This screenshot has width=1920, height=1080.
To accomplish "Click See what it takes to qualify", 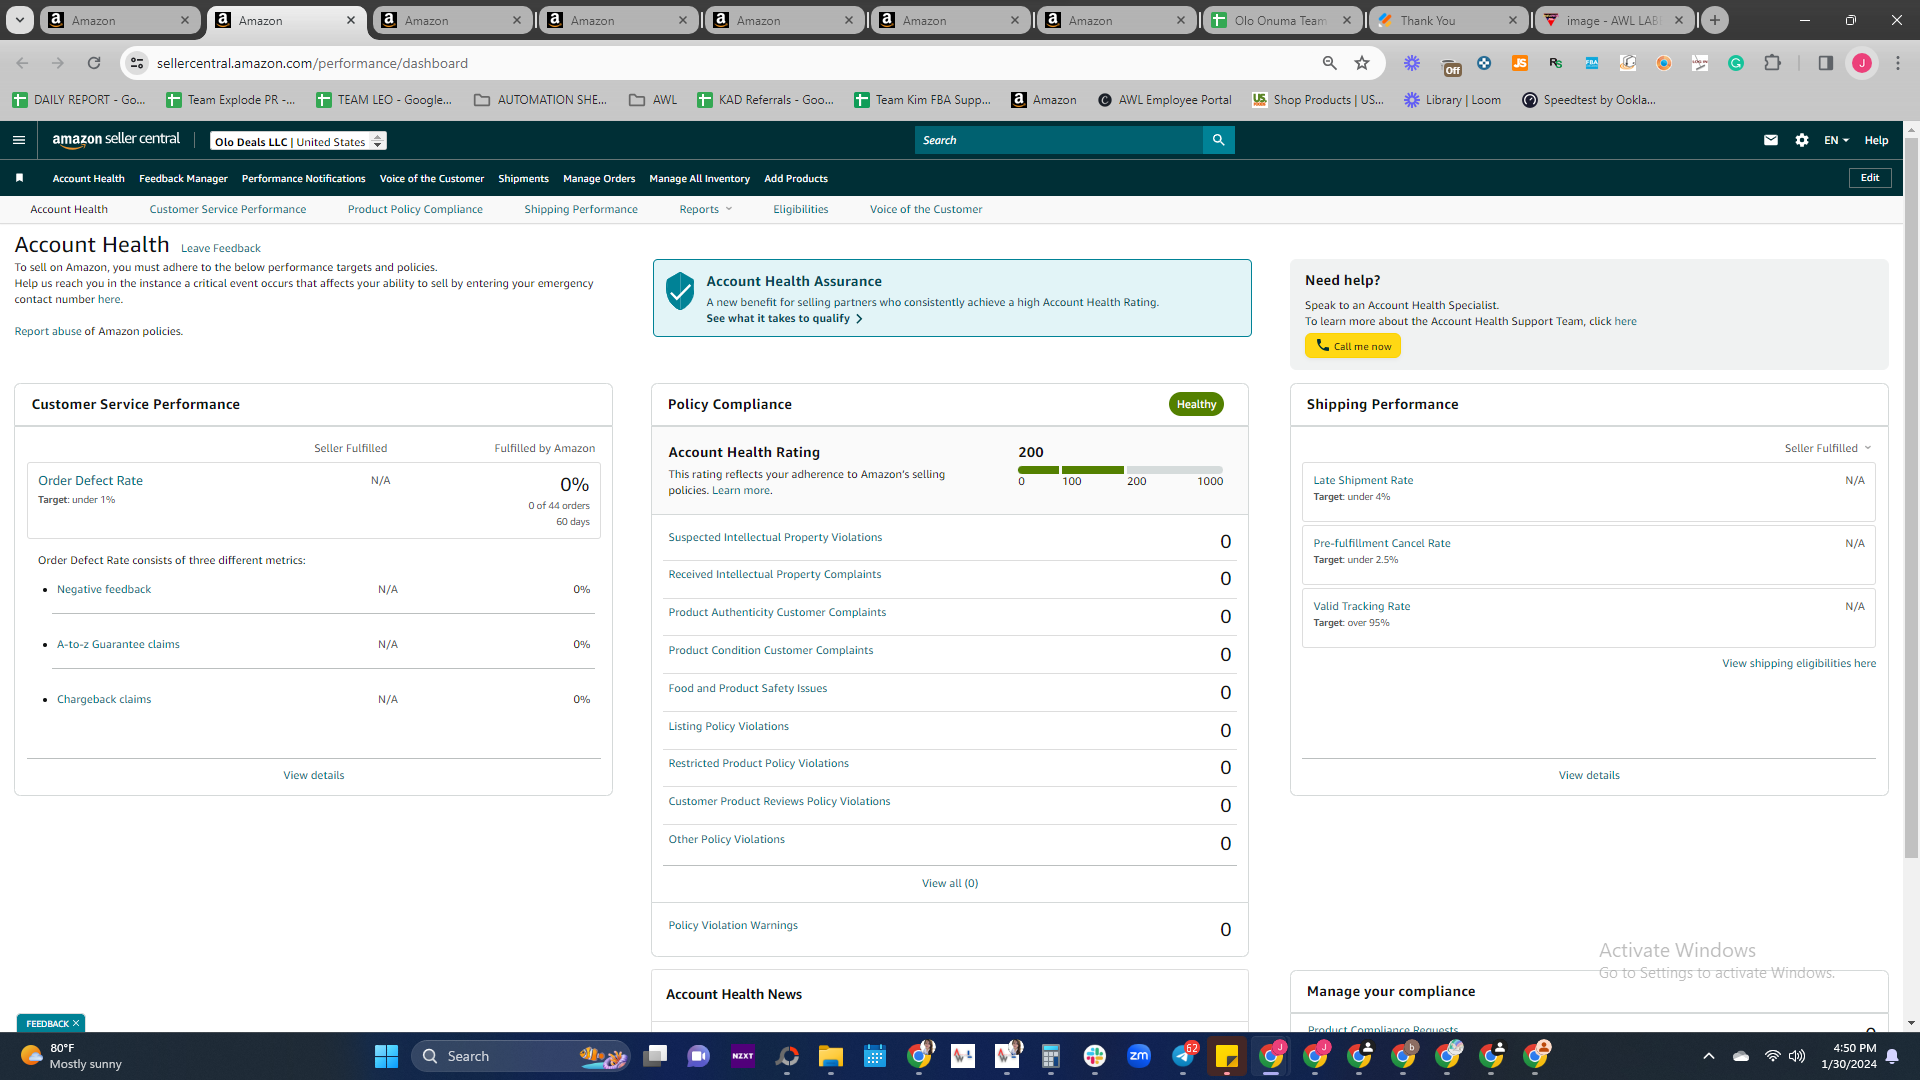I will point(784,318).
